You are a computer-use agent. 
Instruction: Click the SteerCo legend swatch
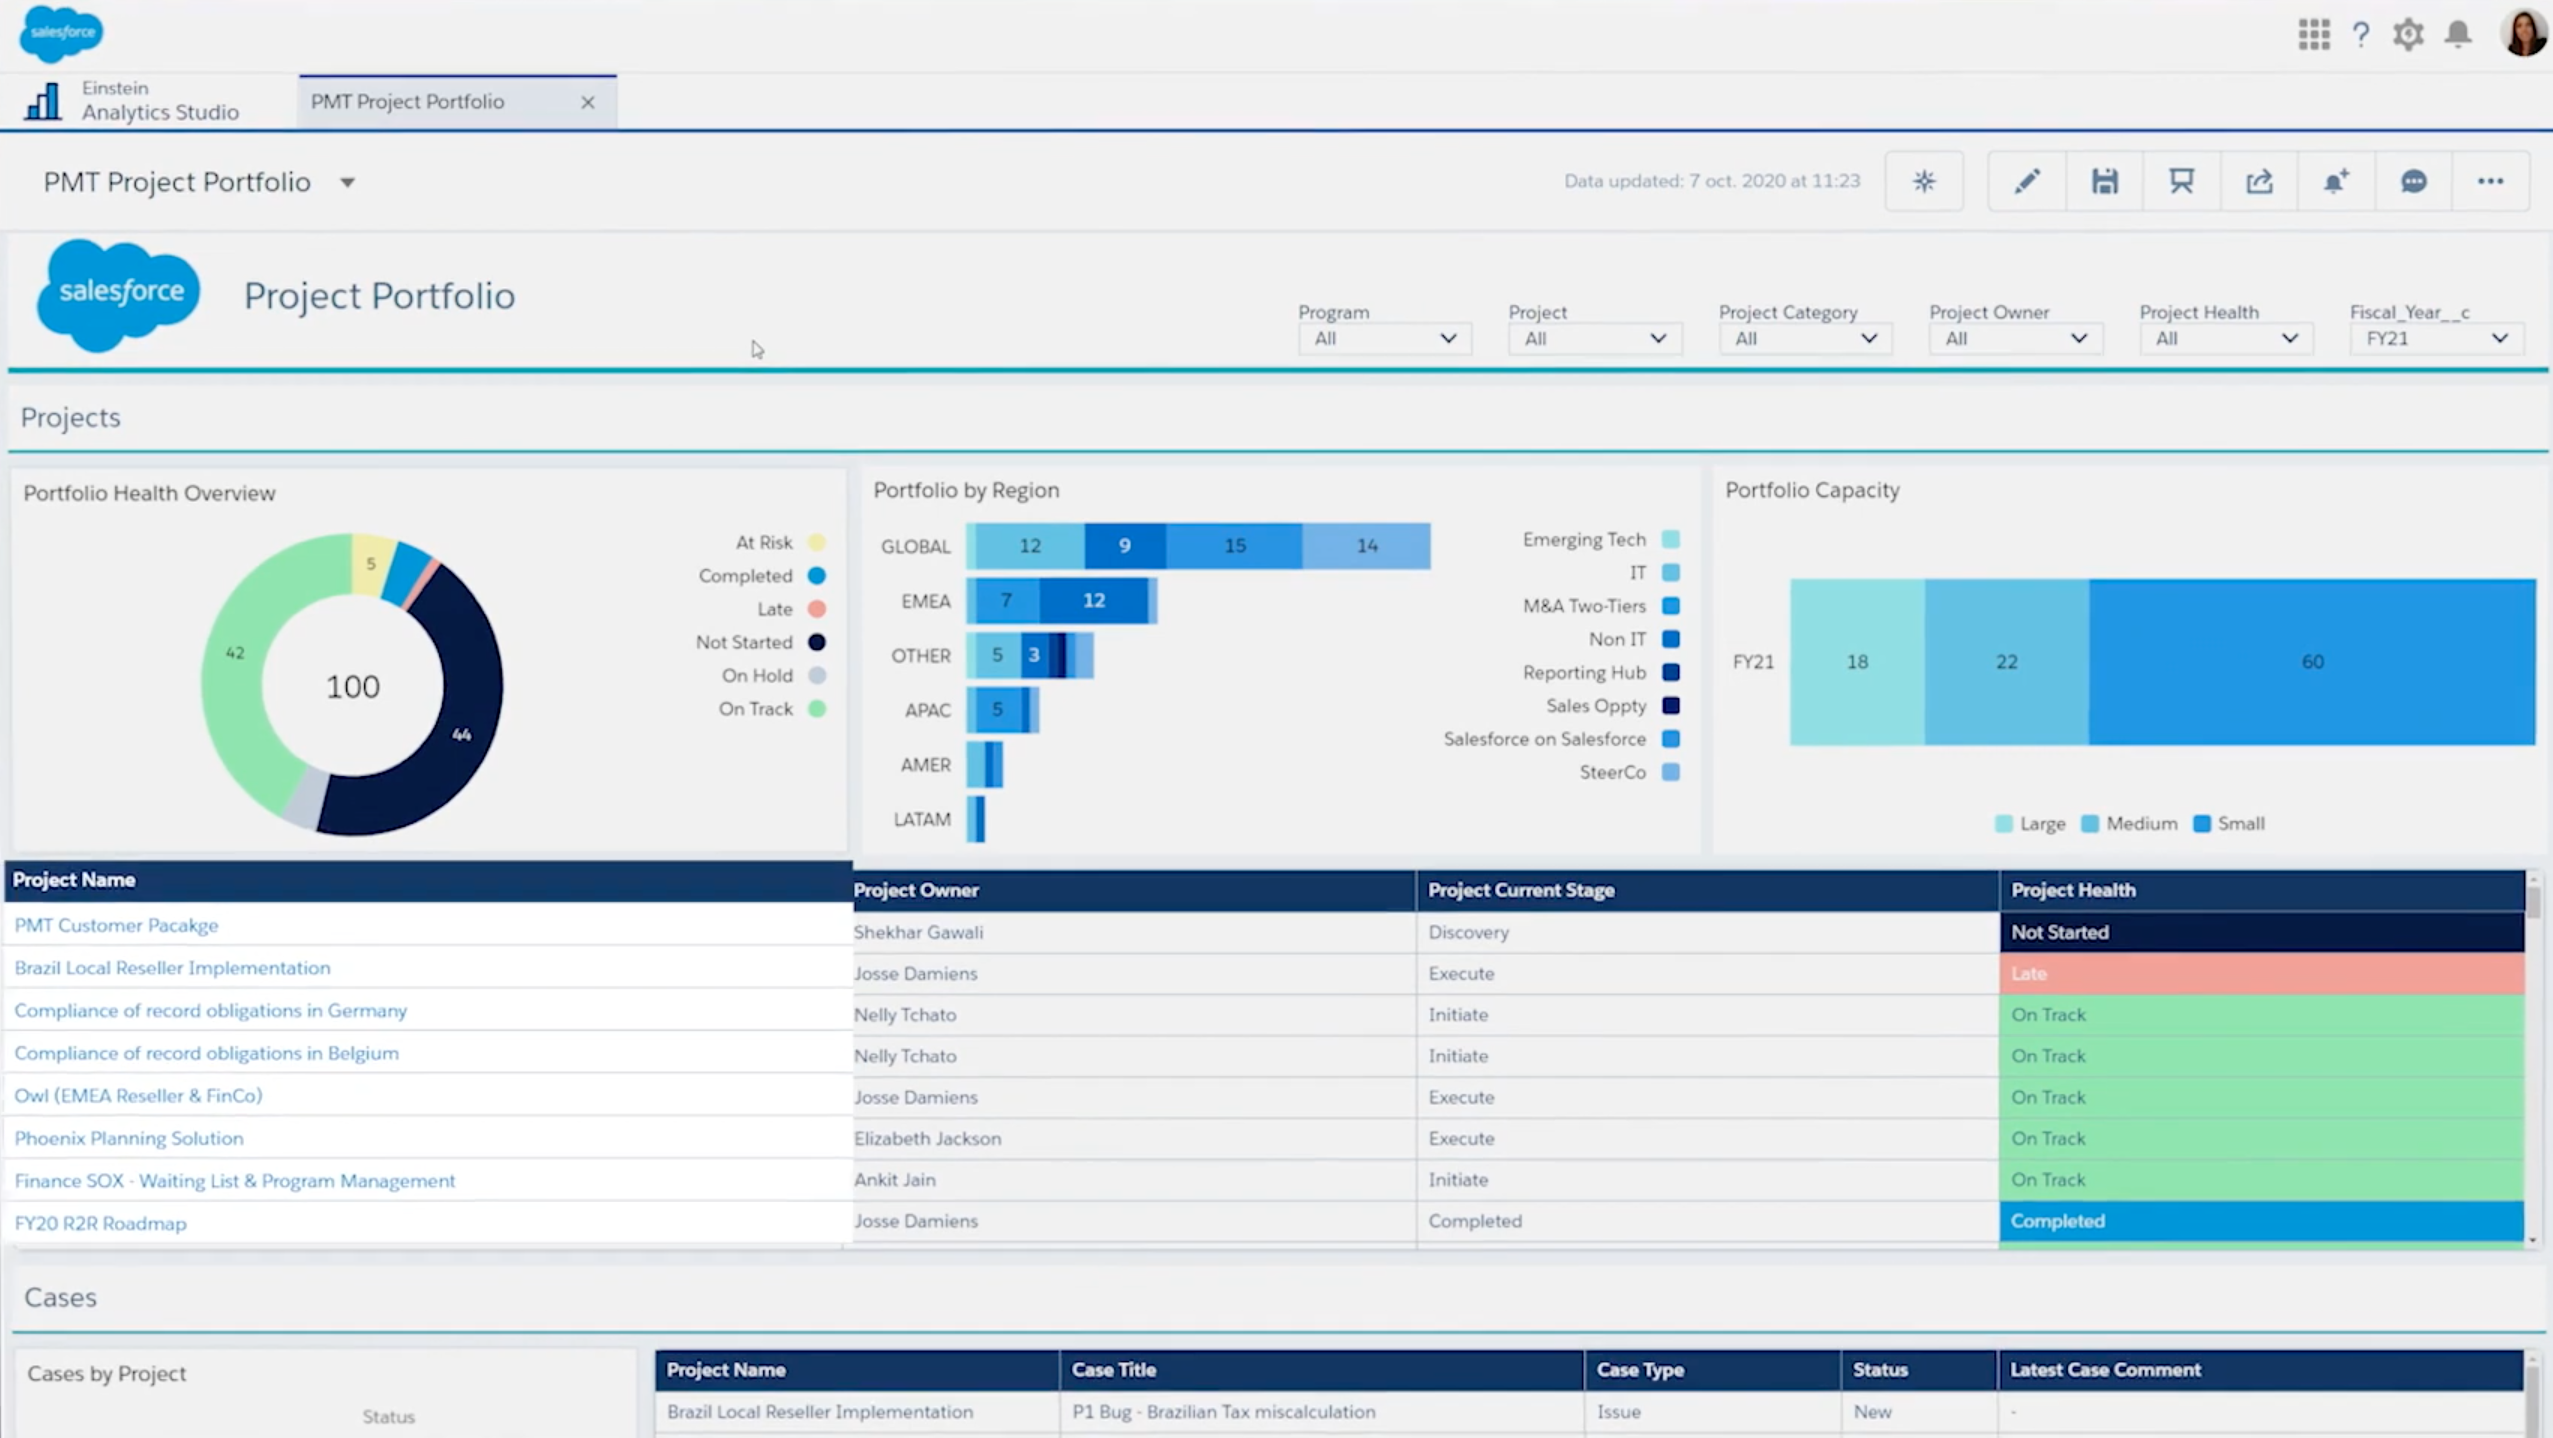coord(1671,772)
